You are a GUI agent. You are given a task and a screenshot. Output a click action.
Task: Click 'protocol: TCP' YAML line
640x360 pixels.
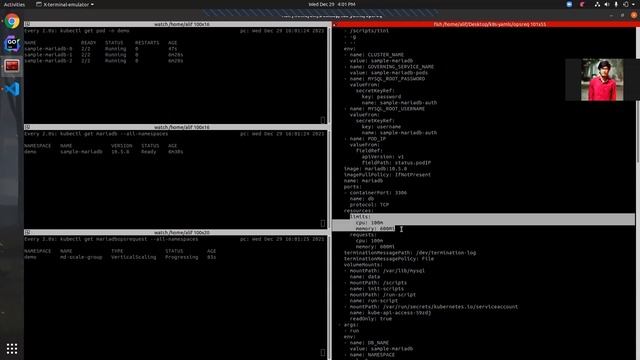[369, 204]
